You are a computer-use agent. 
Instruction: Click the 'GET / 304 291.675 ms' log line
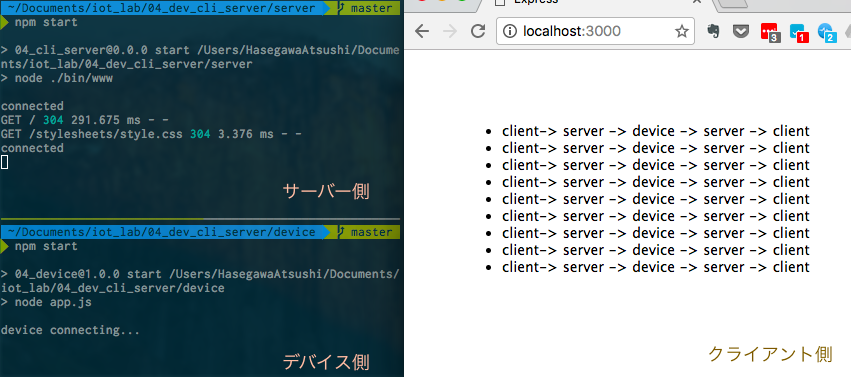point(85,120)
